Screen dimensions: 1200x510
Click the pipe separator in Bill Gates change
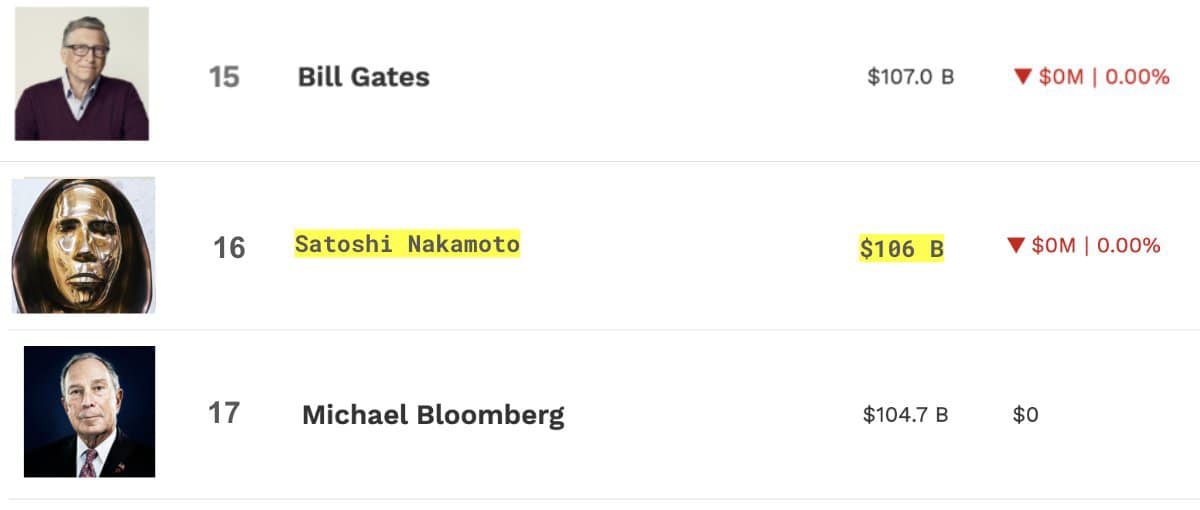(x=1094, y=77)
